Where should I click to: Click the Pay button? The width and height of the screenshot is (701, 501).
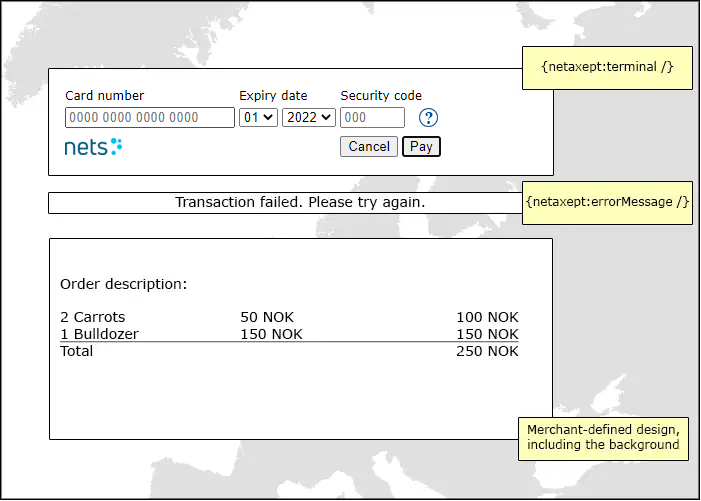click(x=421, y=147)
